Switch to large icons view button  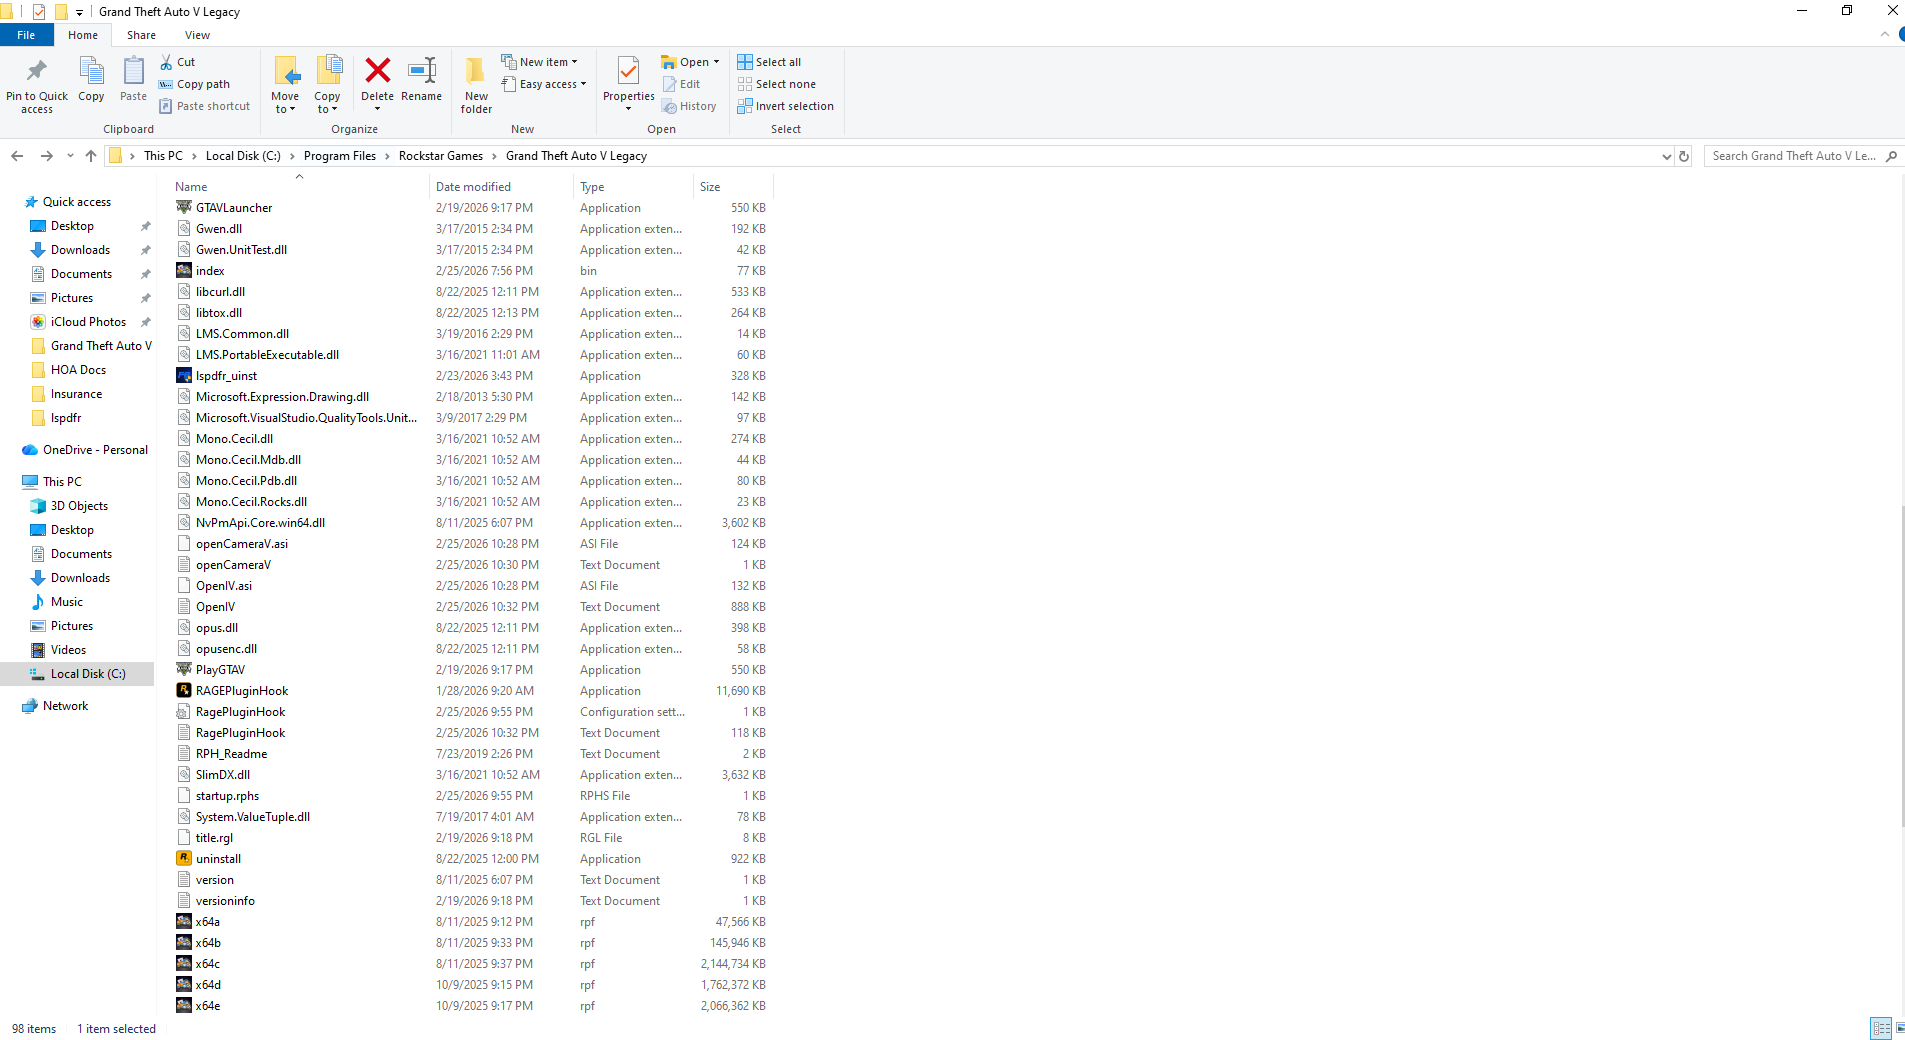[1900, 1028]
